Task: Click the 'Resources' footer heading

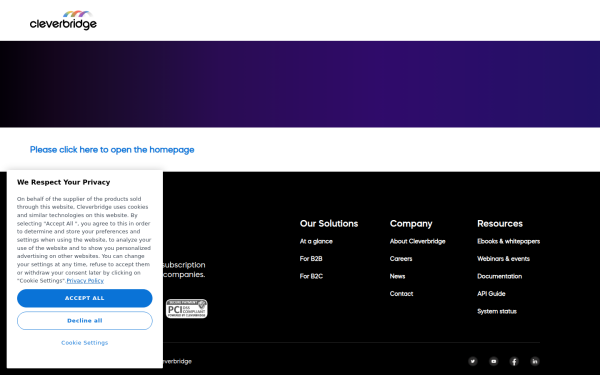Action: pos(500,223)
